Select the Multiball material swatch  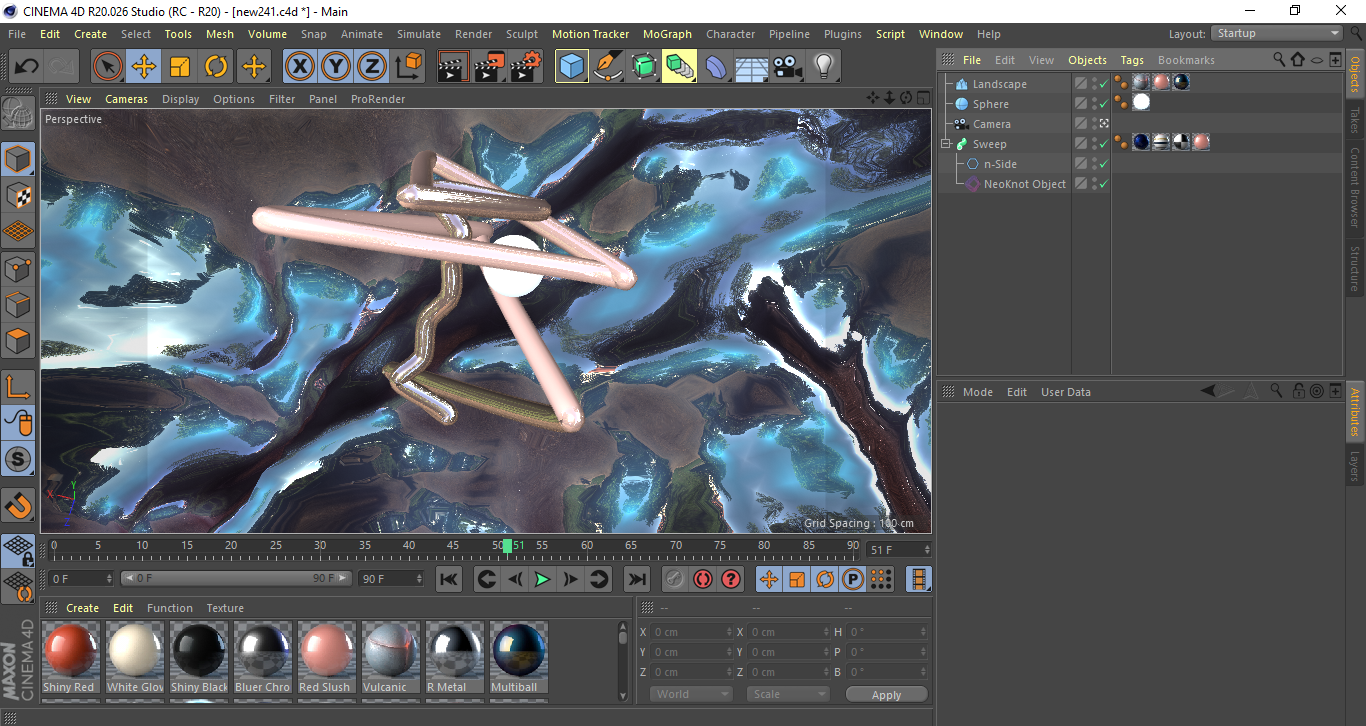(x=518, y=657)
